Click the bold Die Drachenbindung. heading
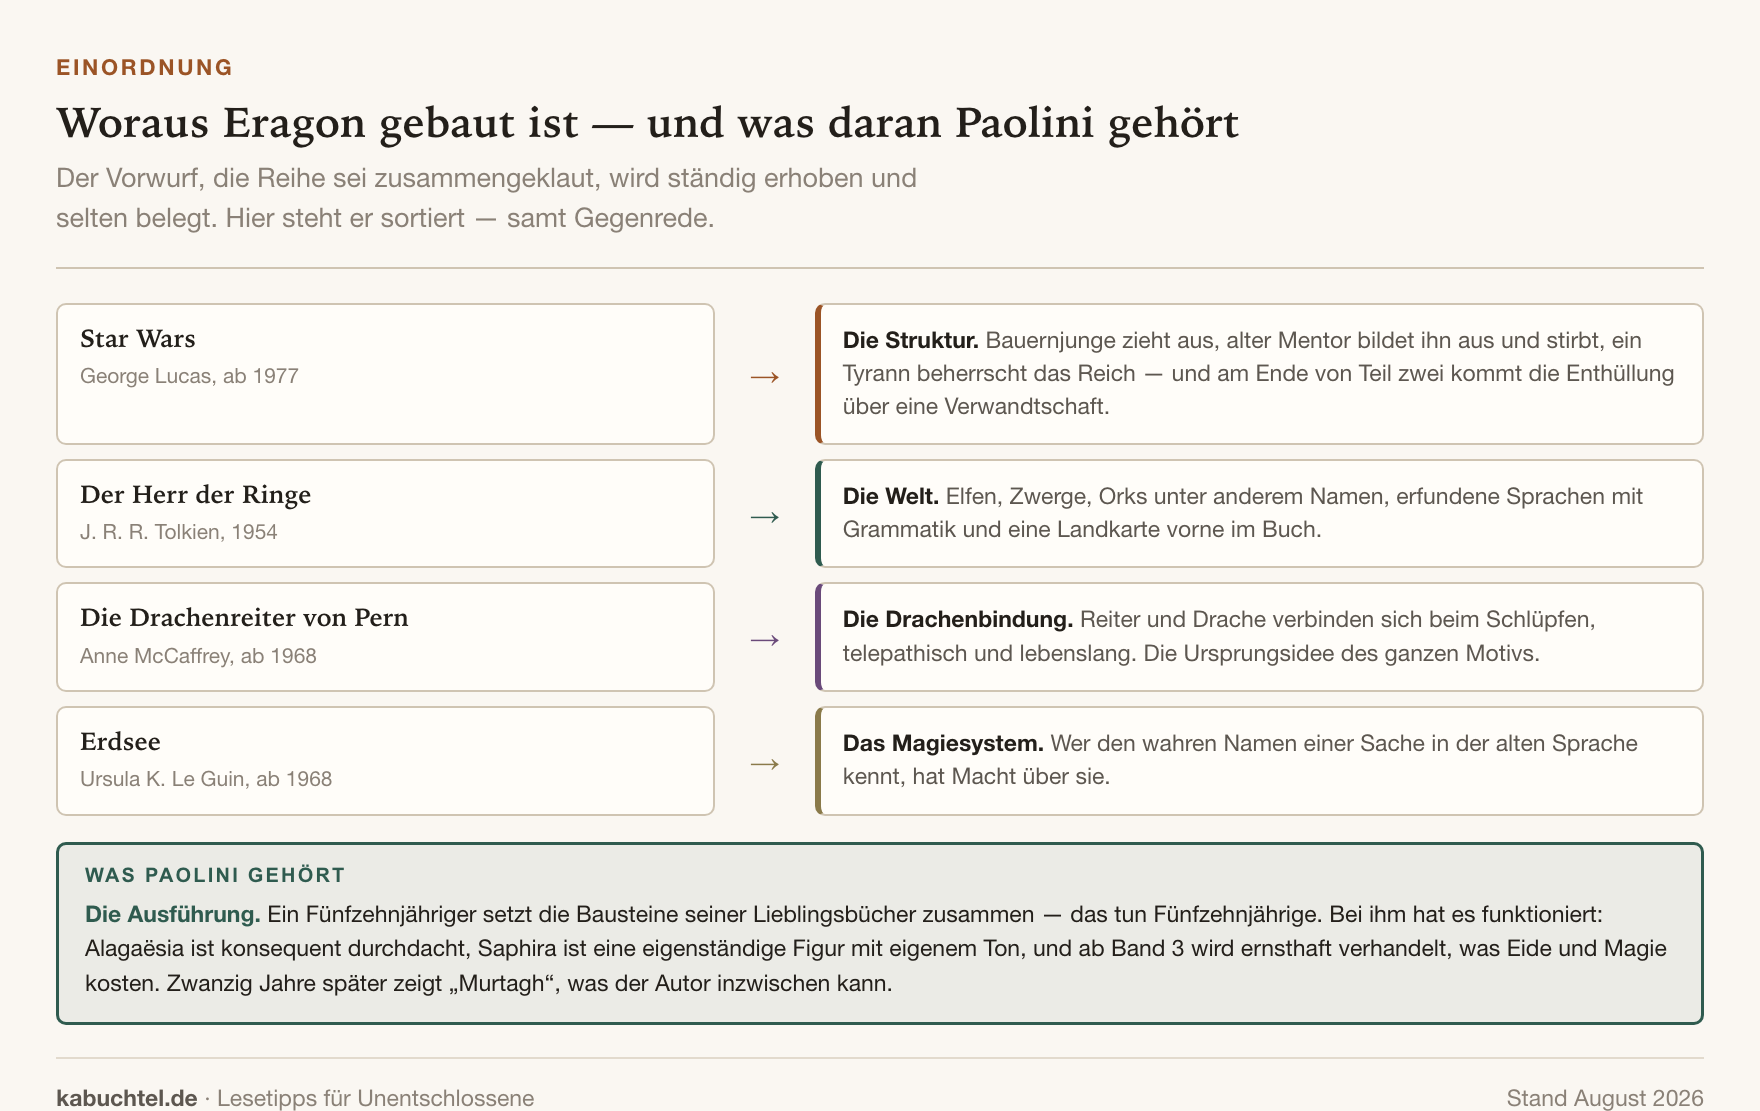Screen dimensions: 1760x1111 pyautogui.click(x=958, y=619)
